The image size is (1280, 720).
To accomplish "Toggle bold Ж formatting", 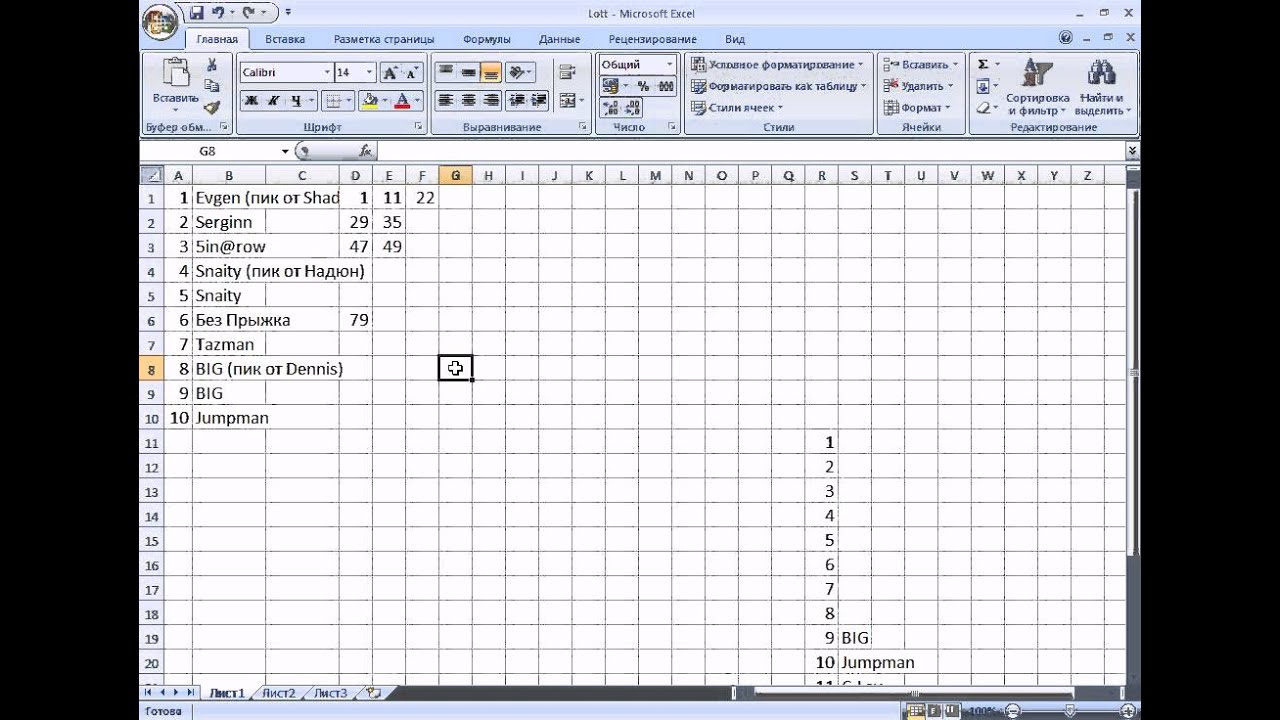I will (251, 101).
